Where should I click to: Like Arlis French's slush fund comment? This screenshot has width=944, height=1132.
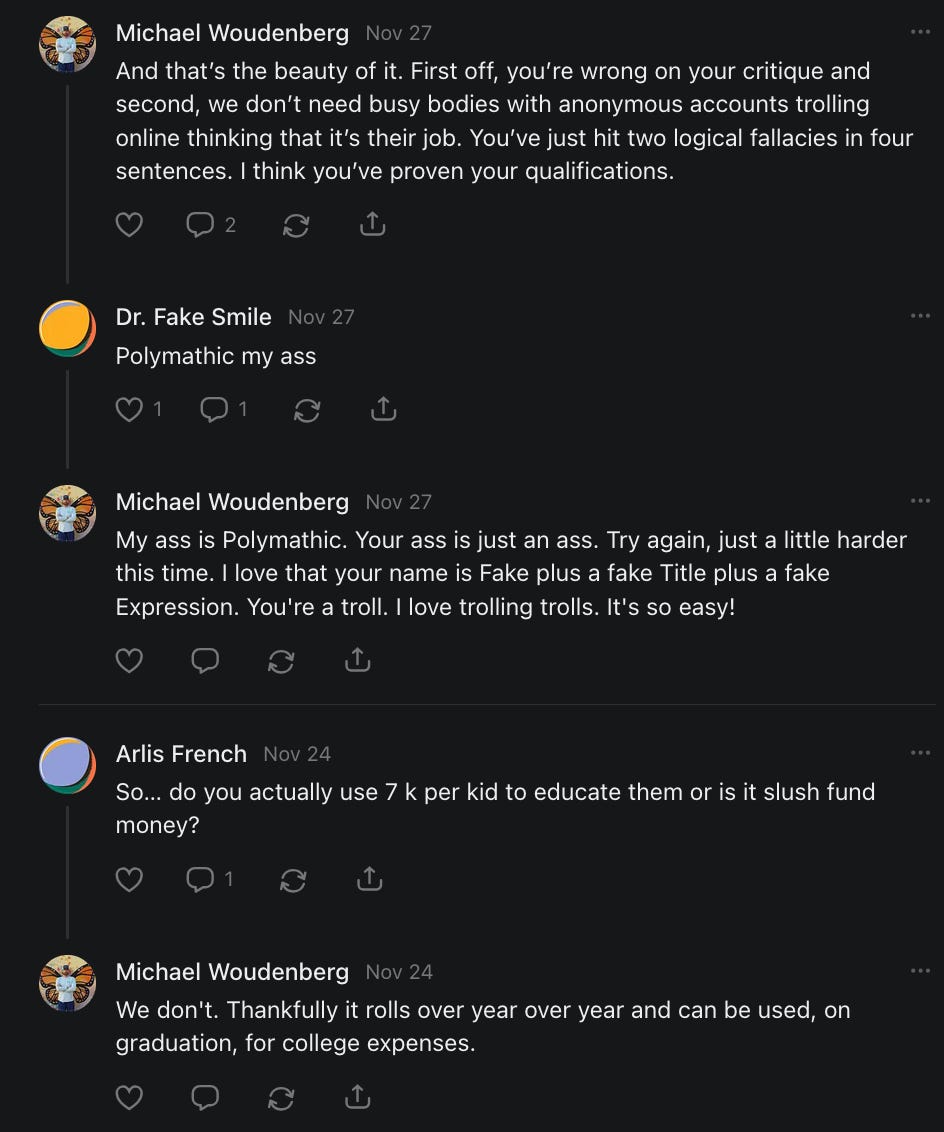129,879
